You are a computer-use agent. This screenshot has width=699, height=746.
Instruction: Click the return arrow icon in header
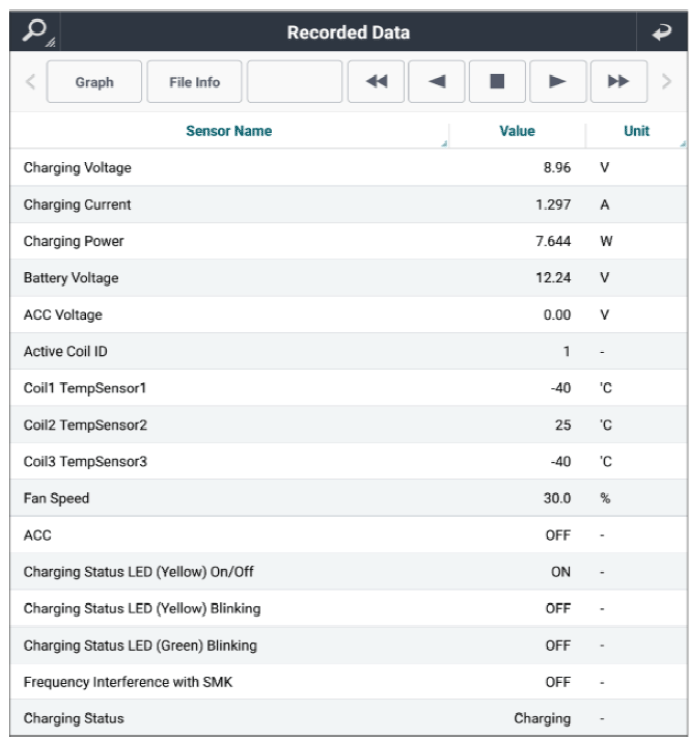pyautogui.click(x=661, y=32)
